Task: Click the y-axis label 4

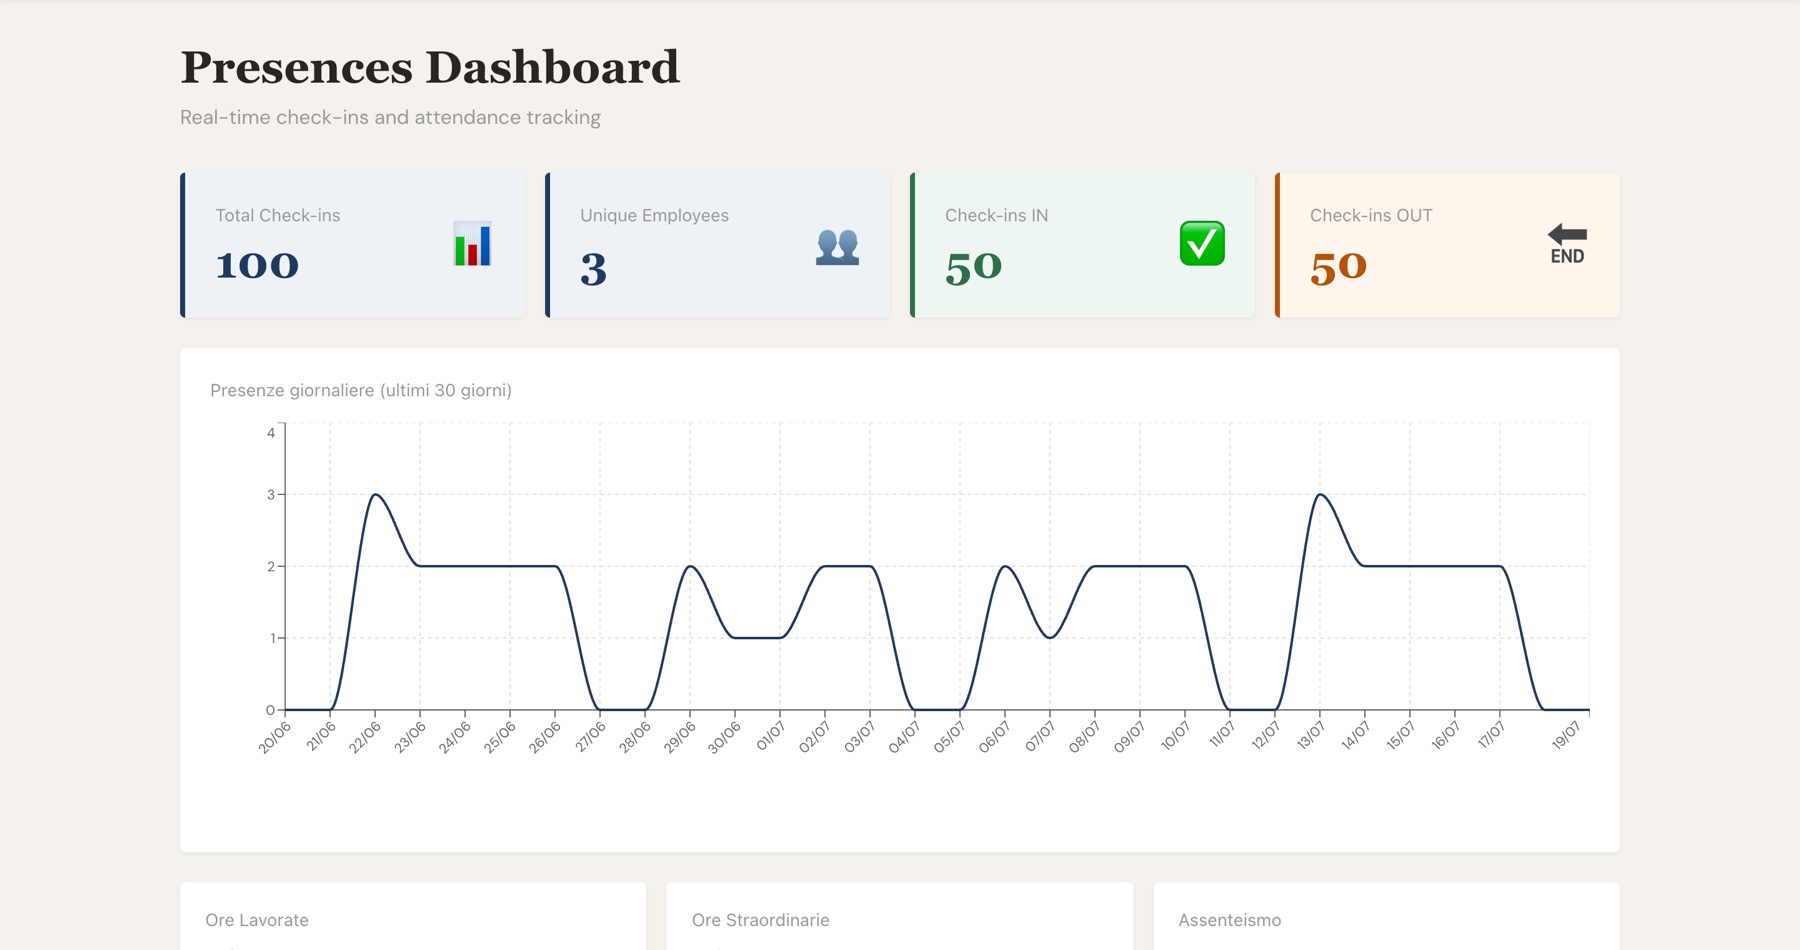Action: (271, 433)
